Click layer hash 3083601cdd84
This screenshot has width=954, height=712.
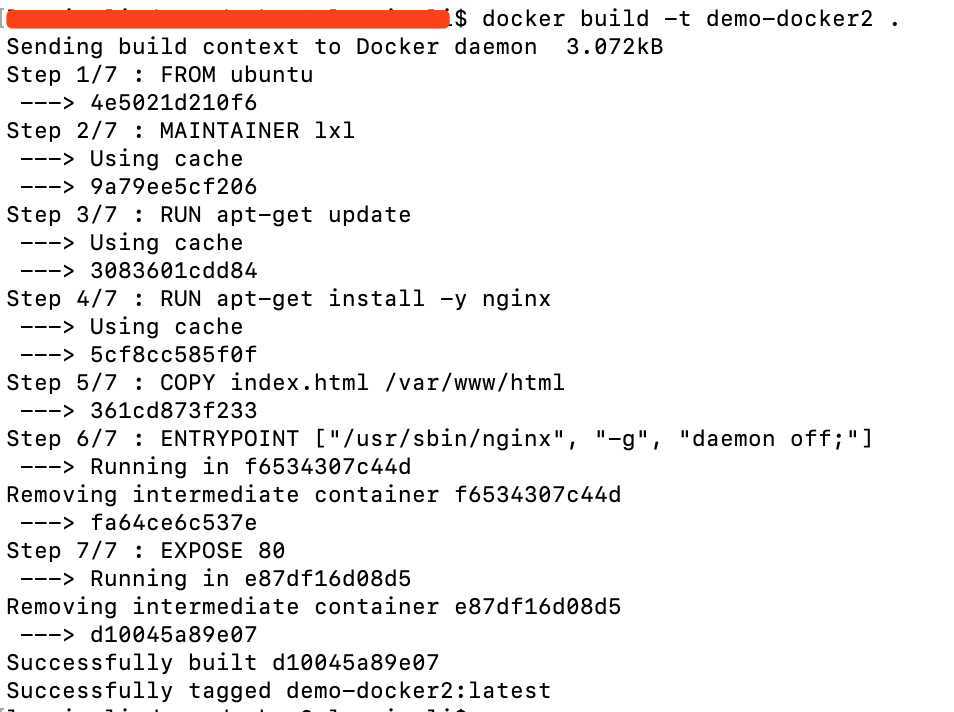(173, 271)
